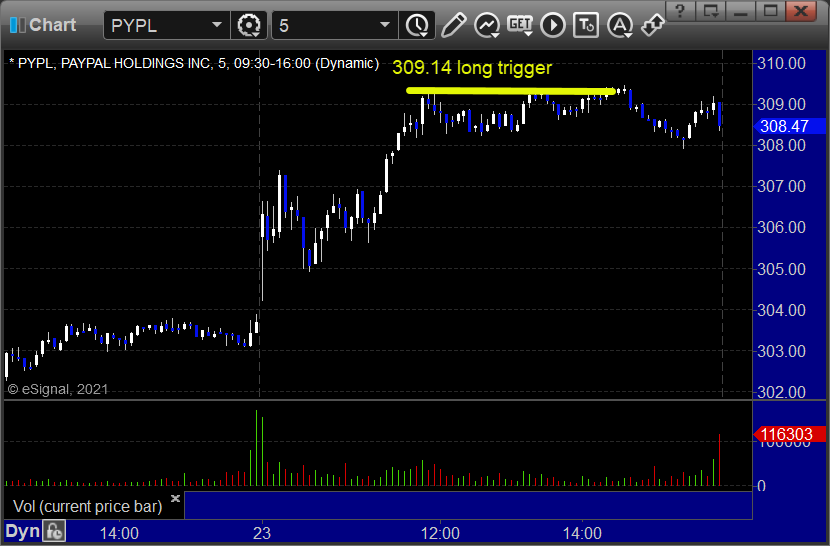The height and width of the screenshot is (546, 830).
Task: Open the interval 5 dropdown
Action: (385, 25)
